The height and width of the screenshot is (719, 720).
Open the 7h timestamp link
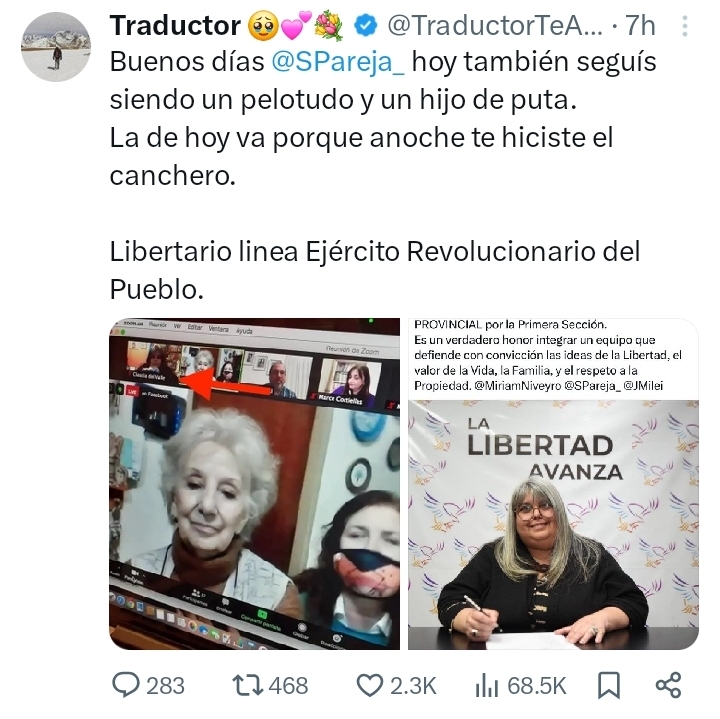coord(640,25)
